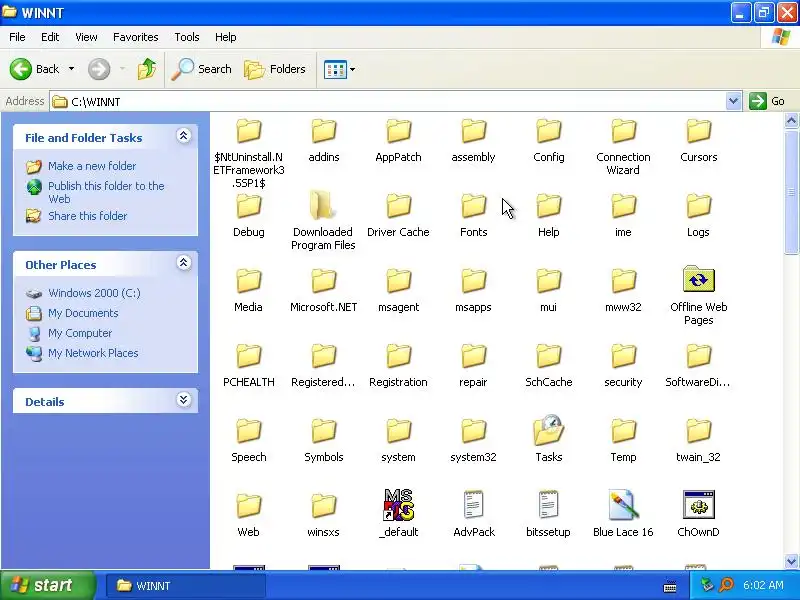Click the taskbar clock 6:02 AM
Screen dimensions: 800x600
click(763, 585)
